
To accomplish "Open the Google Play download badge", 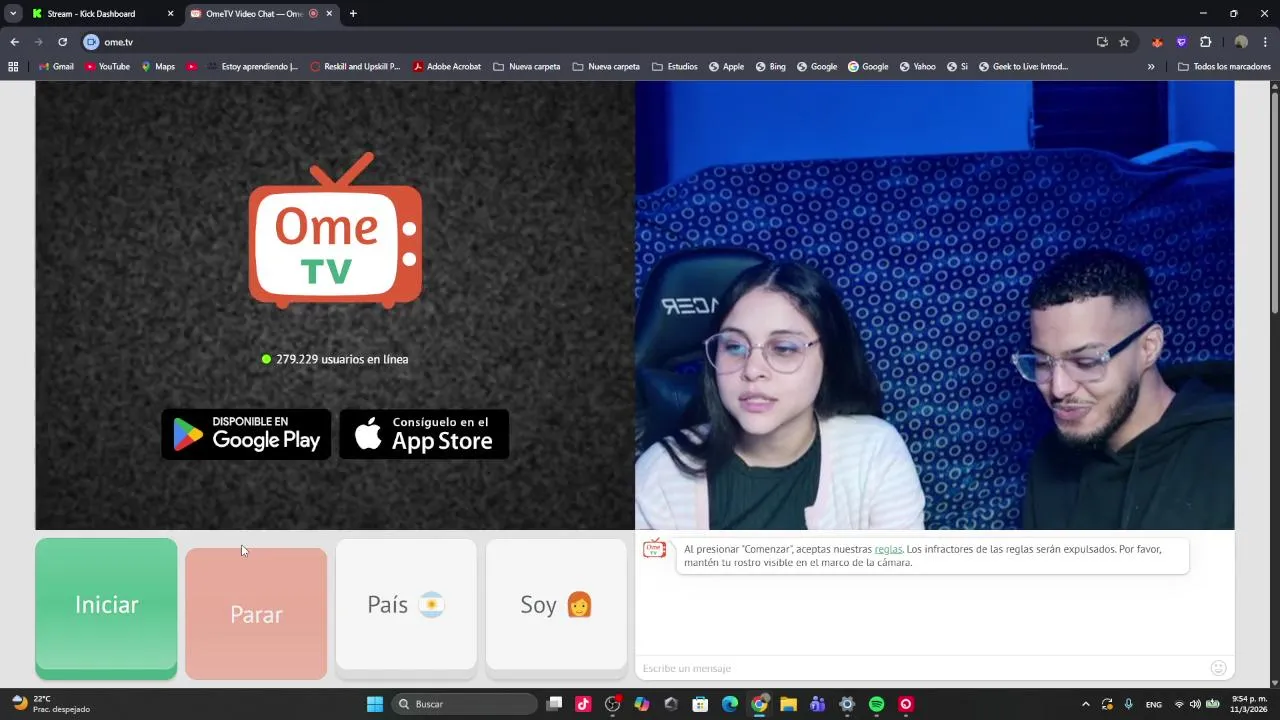I will coord(246,434).
